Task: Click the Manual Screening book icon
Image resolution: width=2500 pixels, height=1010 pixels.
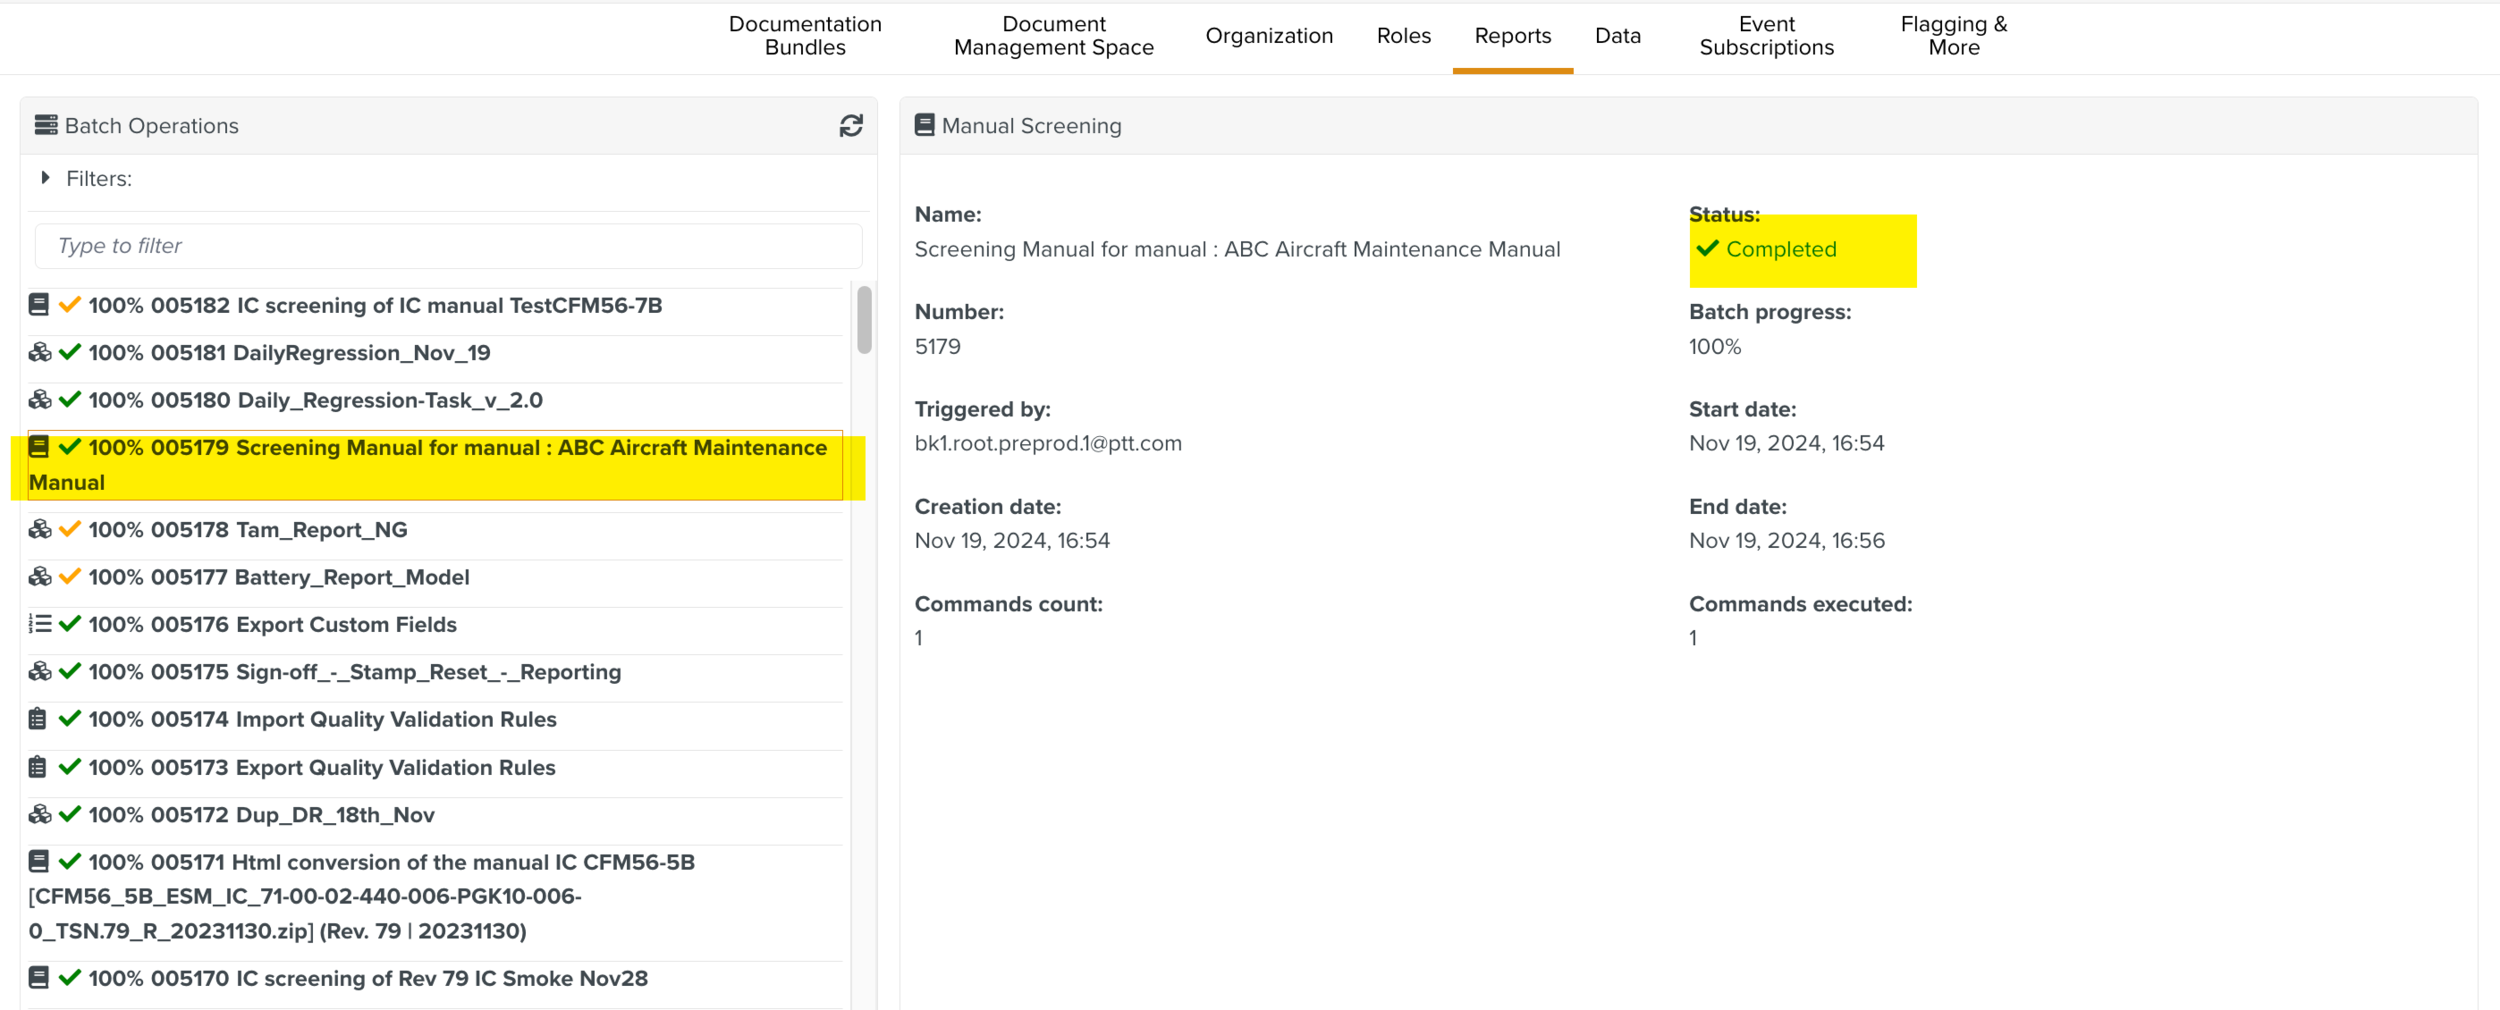Action: click(x=924, y=125)
